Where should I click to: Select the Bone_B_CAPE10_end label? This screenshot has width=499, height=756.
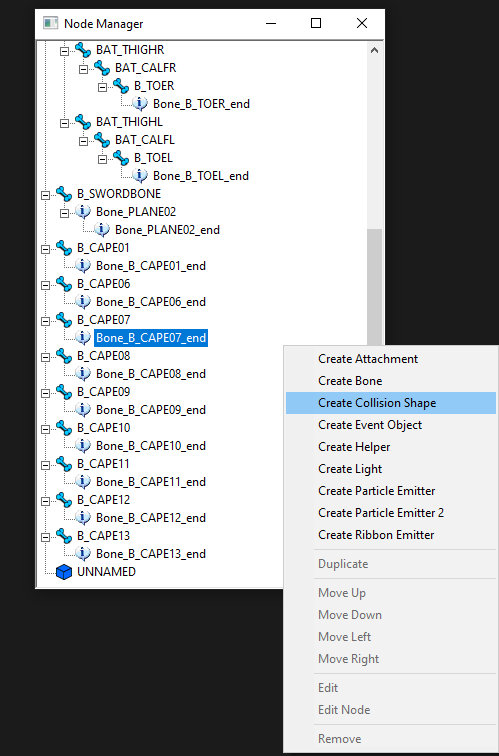click(151, 446)
